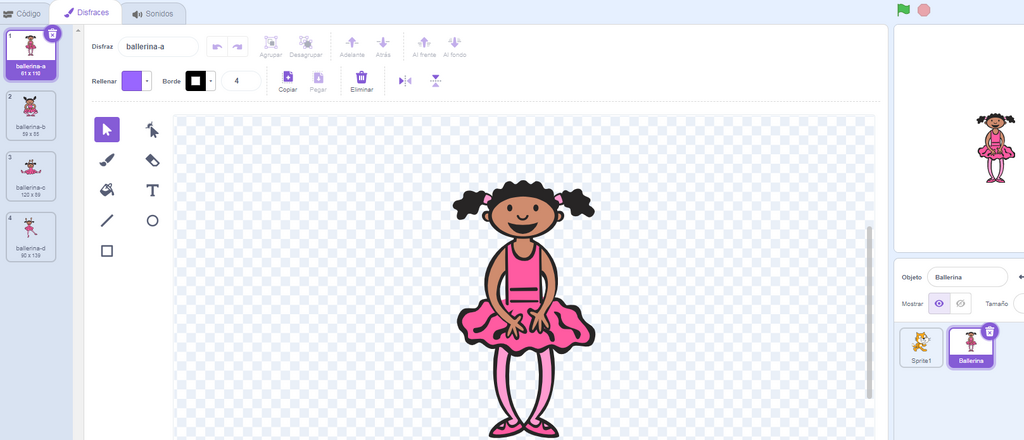Select the Circle tool
The width and height of the screenshot is (1024, 440).
152,221
